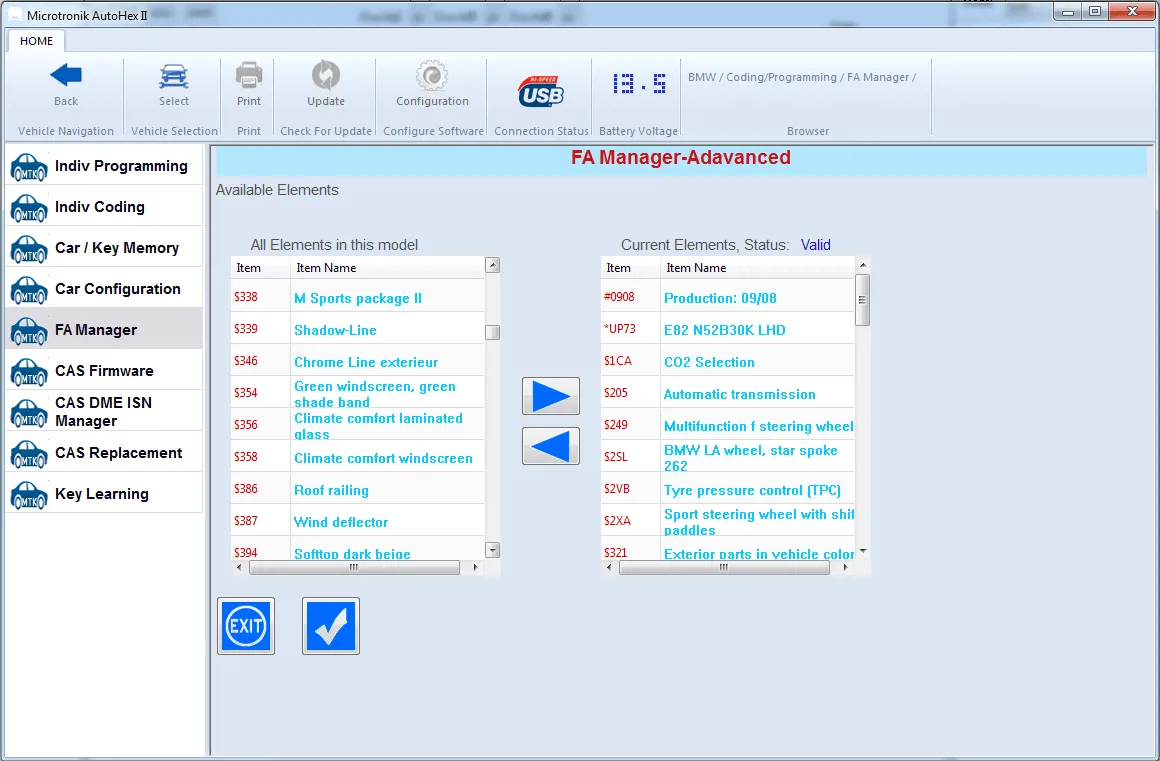Open CAS Firmware sidebar icon
The height and width of the screenshot is (761, 1160).
[29, 373]
